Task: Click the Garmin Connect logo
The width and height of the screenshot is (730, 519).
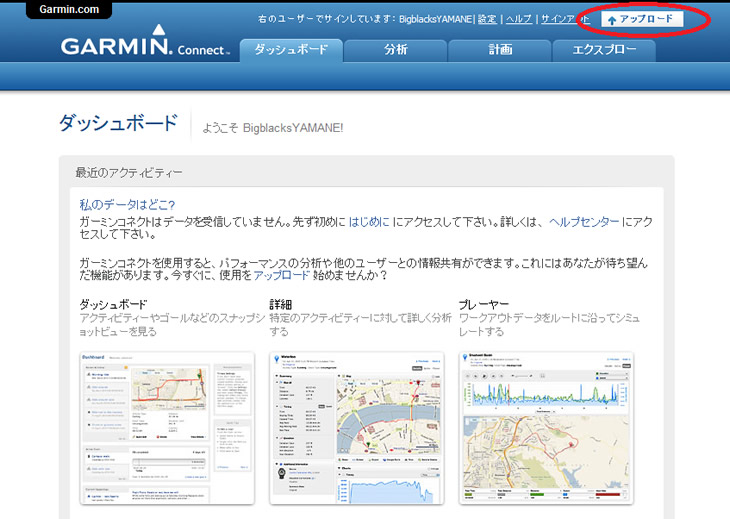Action: (x=145, y=41)
